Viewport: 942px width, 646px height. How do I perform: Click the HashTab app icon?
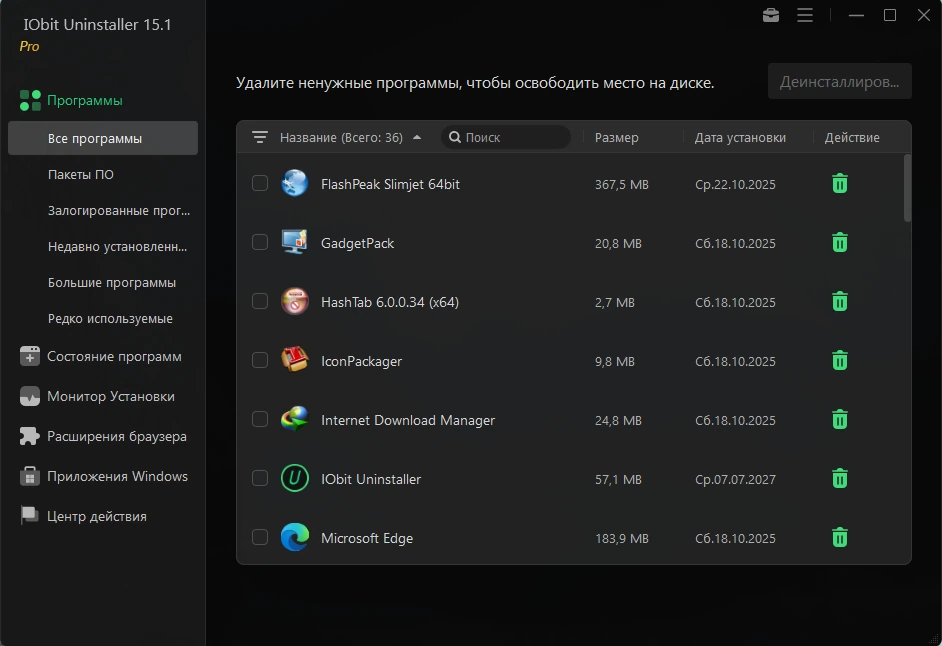click(x=294, y=301)
